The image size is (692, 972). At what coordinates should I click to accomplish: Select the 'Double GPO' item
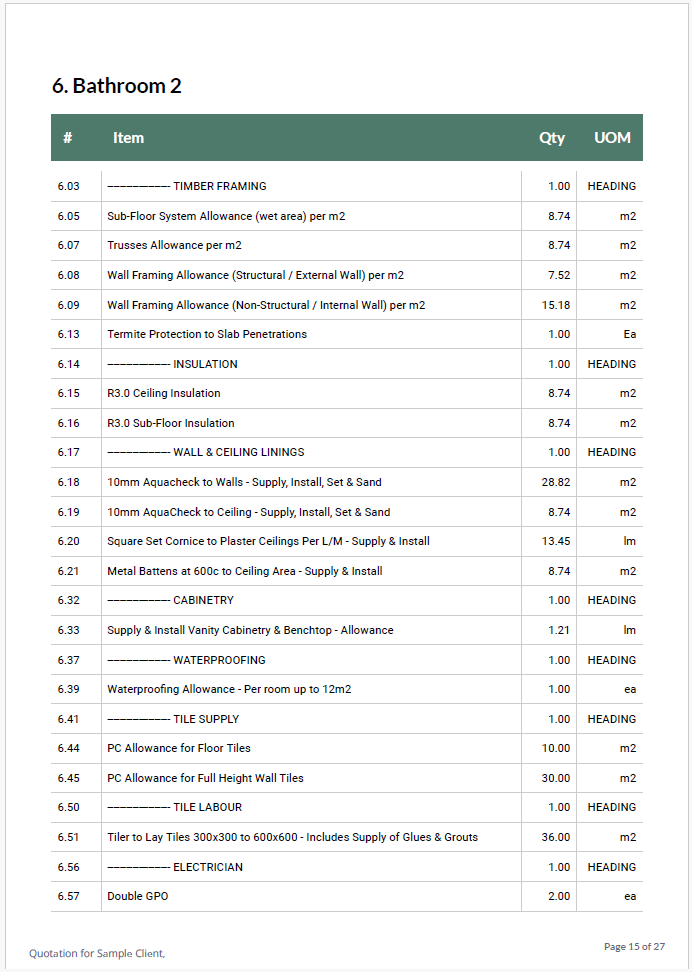[x=138, y=896]
